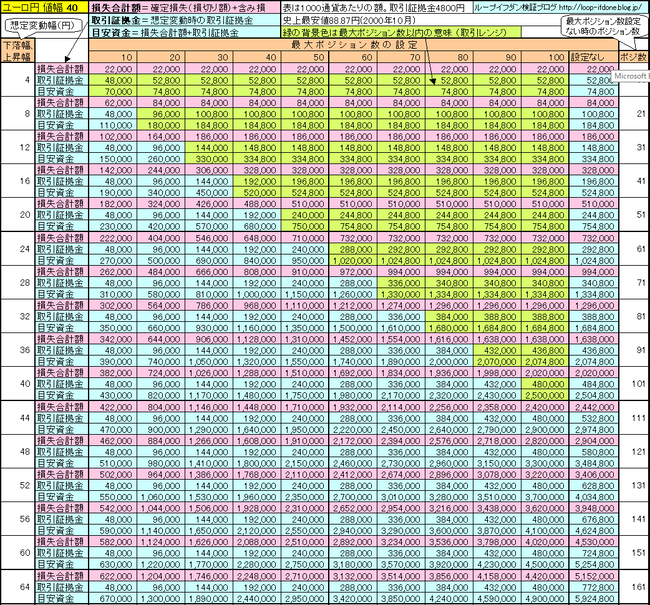Select cell 1,300,000 in row 64
The height and width of the screenshot is (605, 650).
[x=161, y=598]
